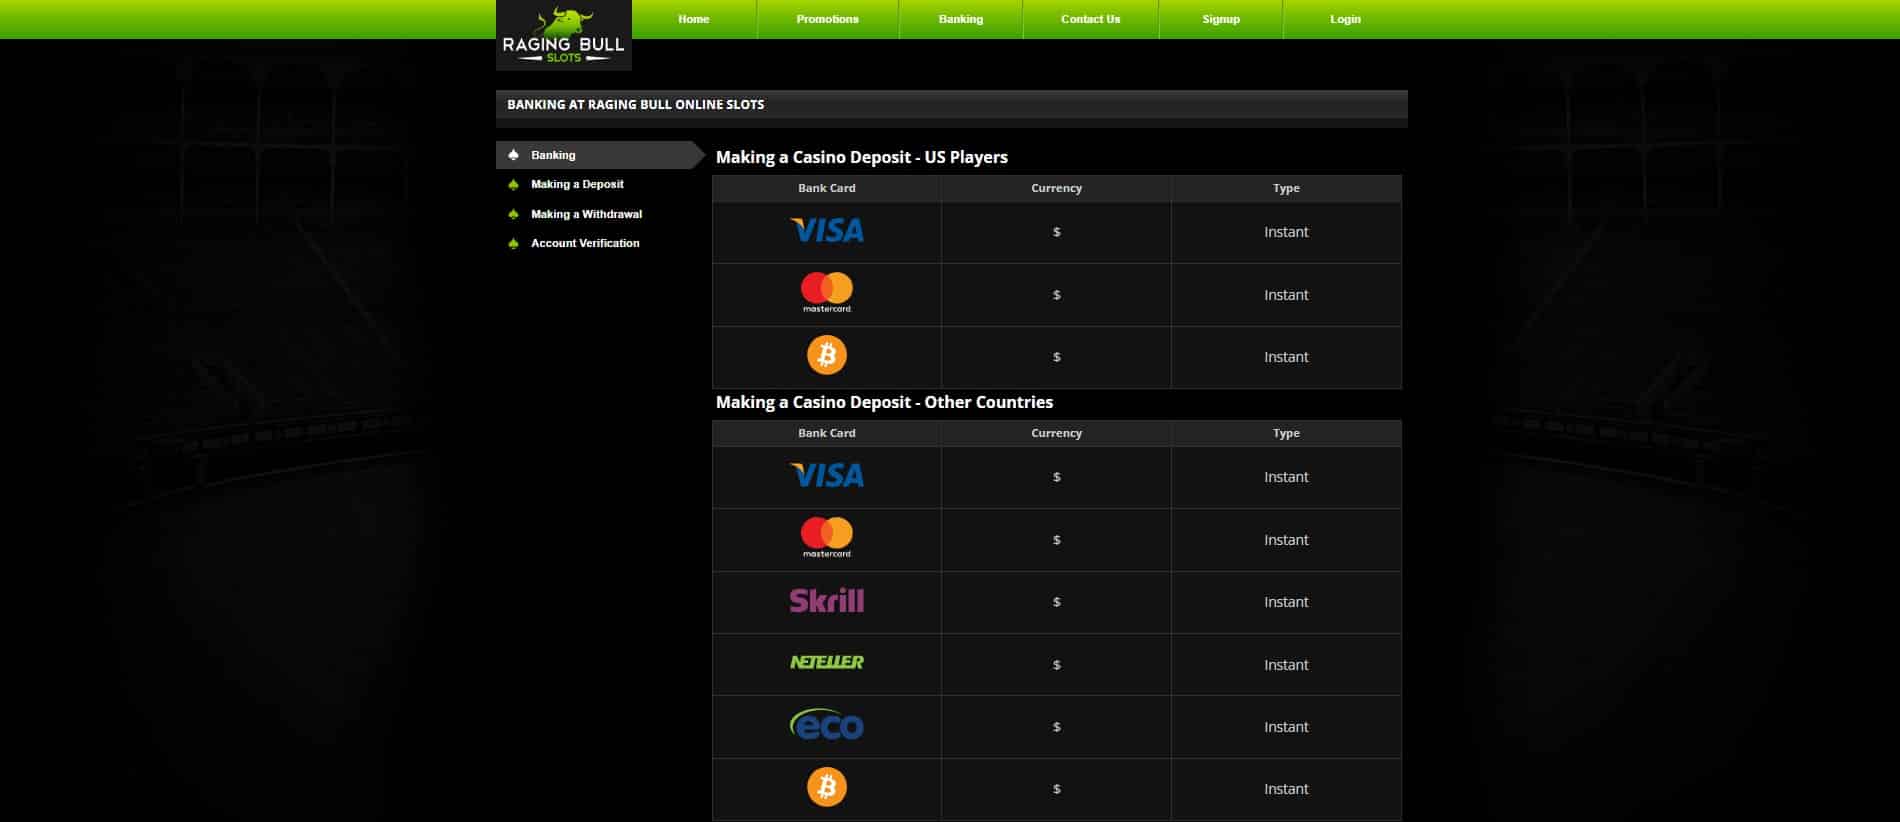Screen dimensions: 1900x822
Task: Open Account Verification sidebar link
Action: pos(585,243)
